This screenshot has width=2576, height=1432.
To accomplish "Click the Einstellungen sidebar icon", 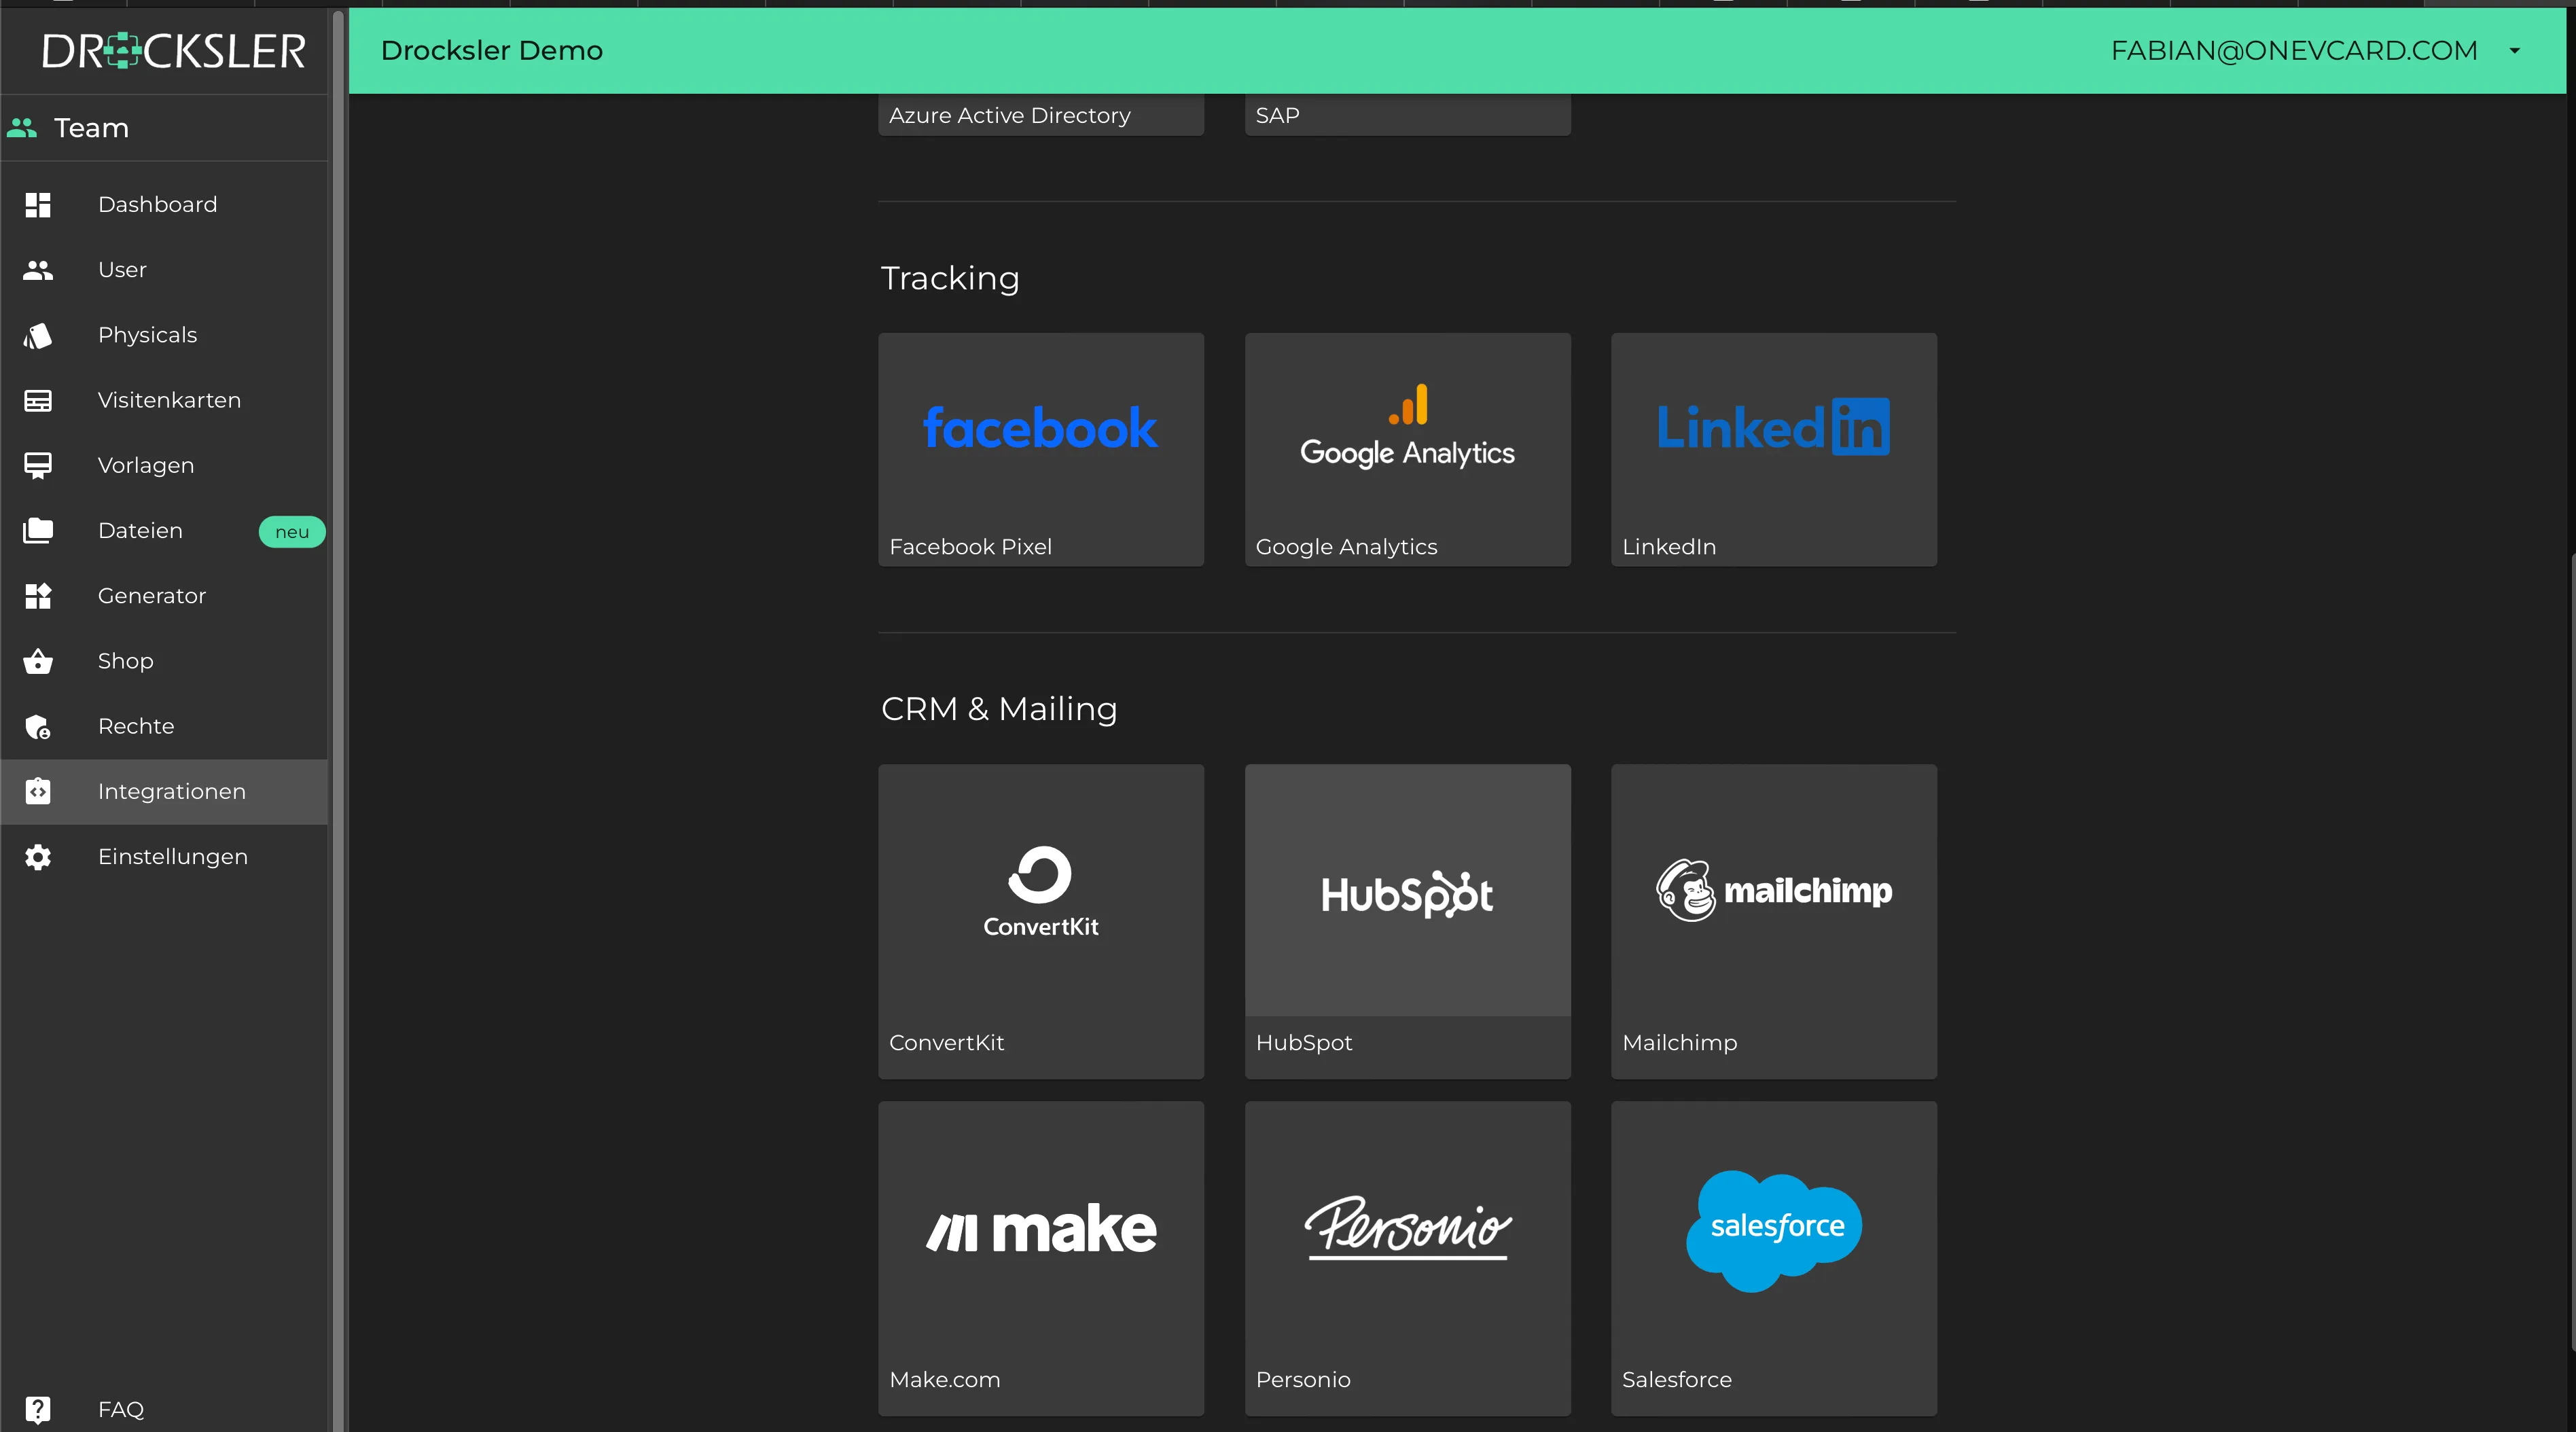I will tap(37, 855).
